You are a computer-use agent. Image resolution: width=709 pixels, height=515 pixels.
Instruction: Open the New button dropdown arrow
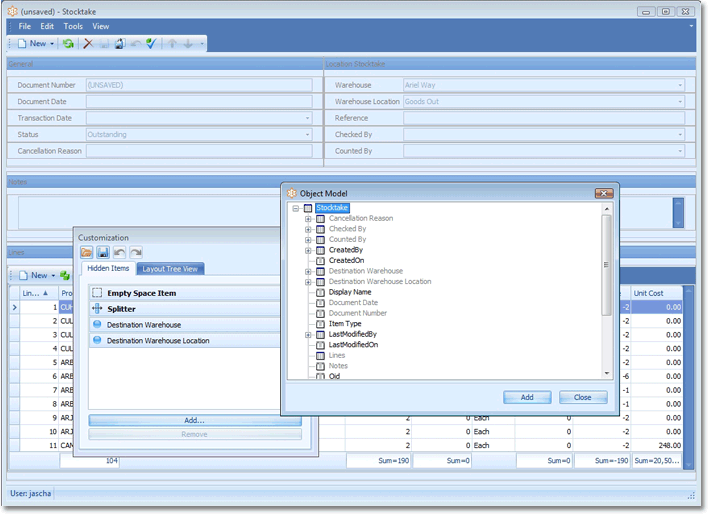point(52,44)
